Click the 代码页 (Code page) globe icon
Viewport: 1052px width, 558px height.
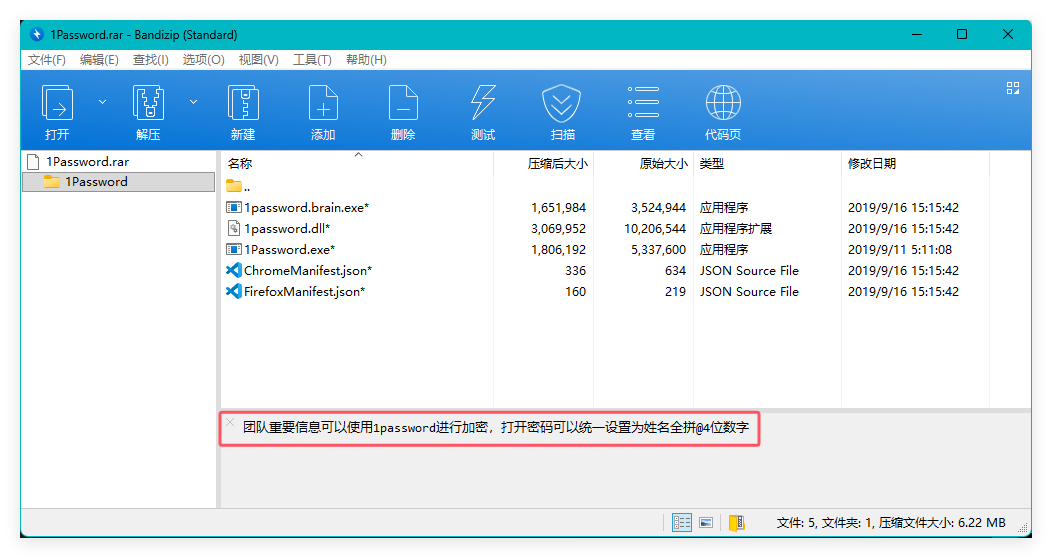723,103
